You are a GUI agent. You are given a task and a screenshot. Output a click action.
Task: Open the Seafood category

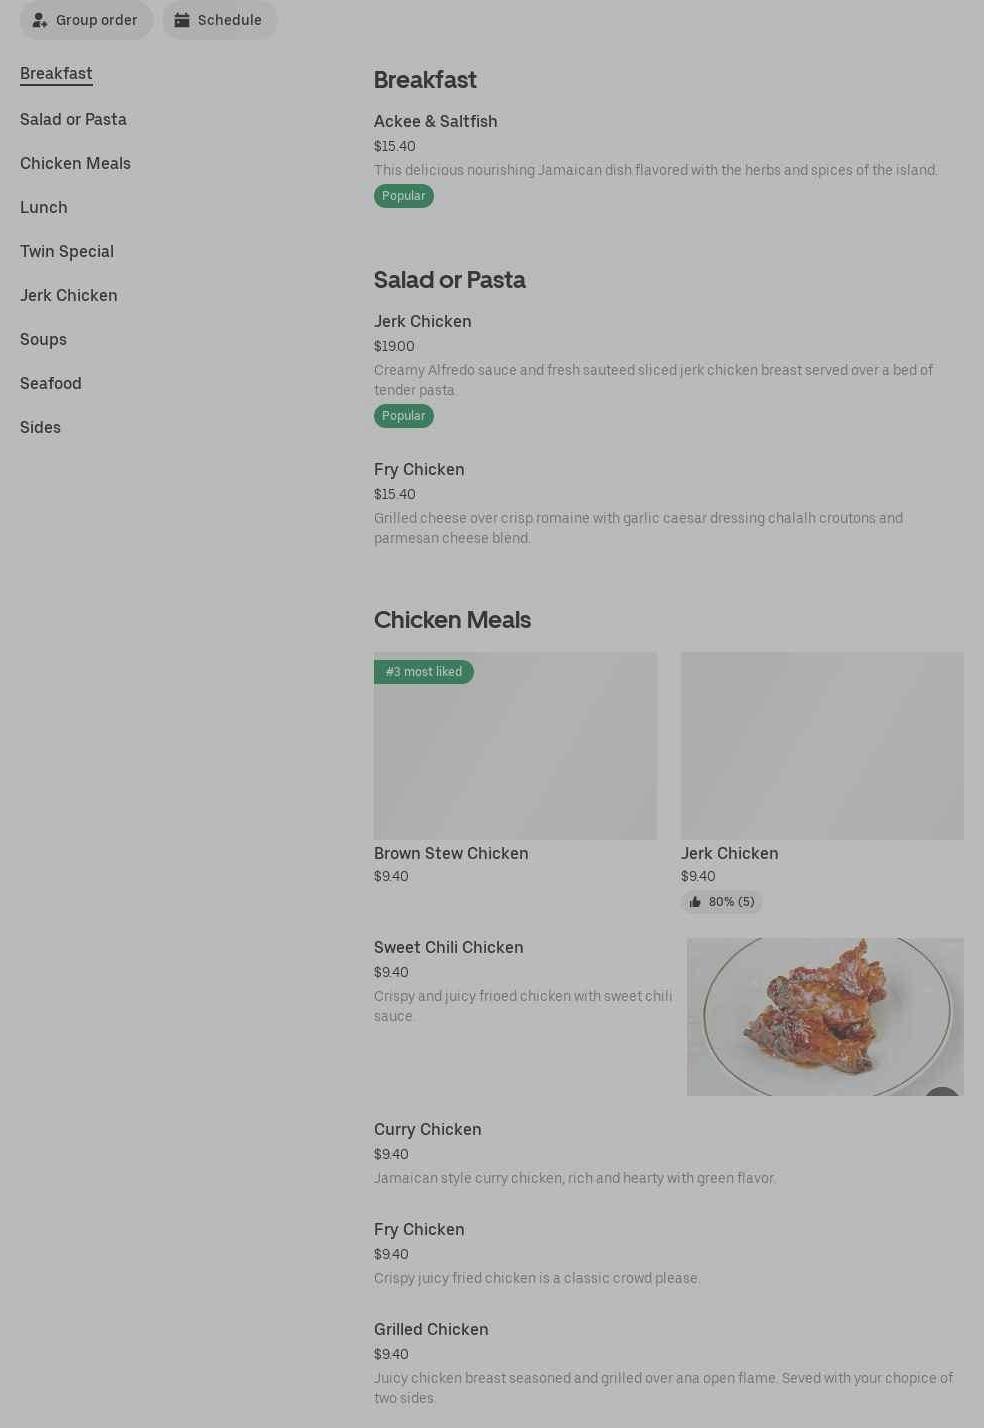[x=51, y=384]
